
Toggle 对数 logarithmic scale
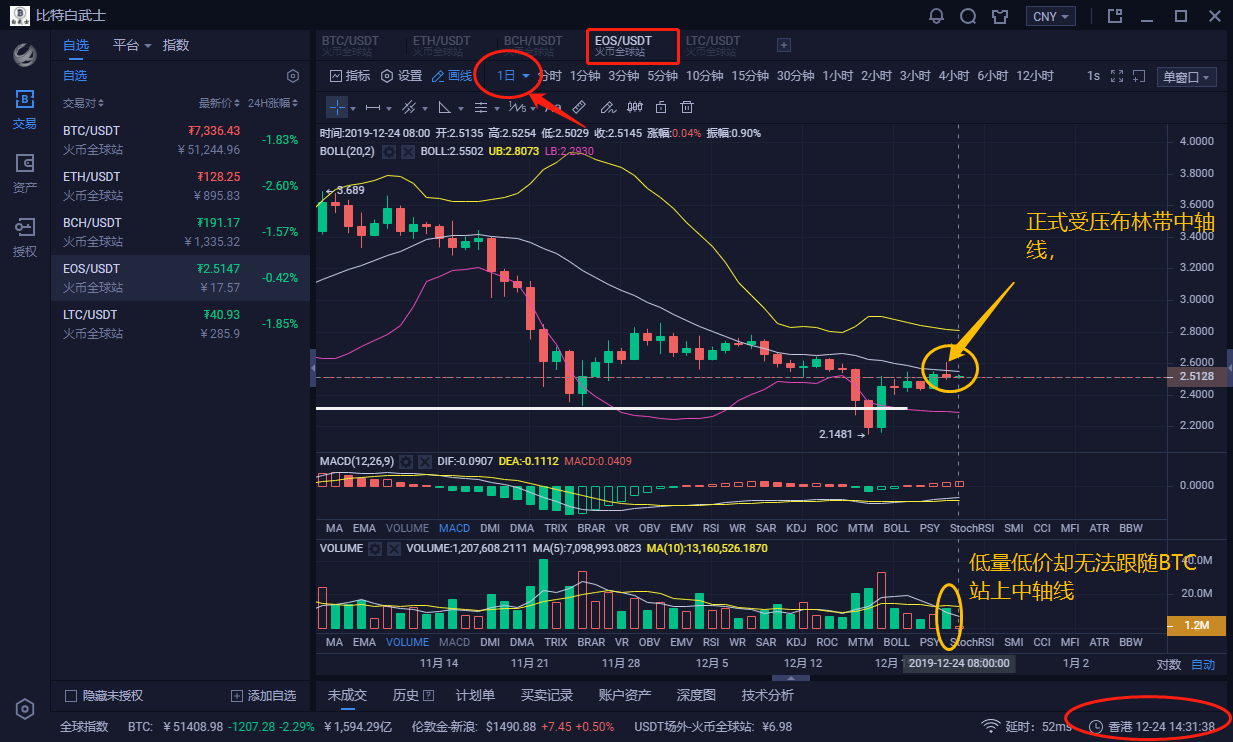1168,664
